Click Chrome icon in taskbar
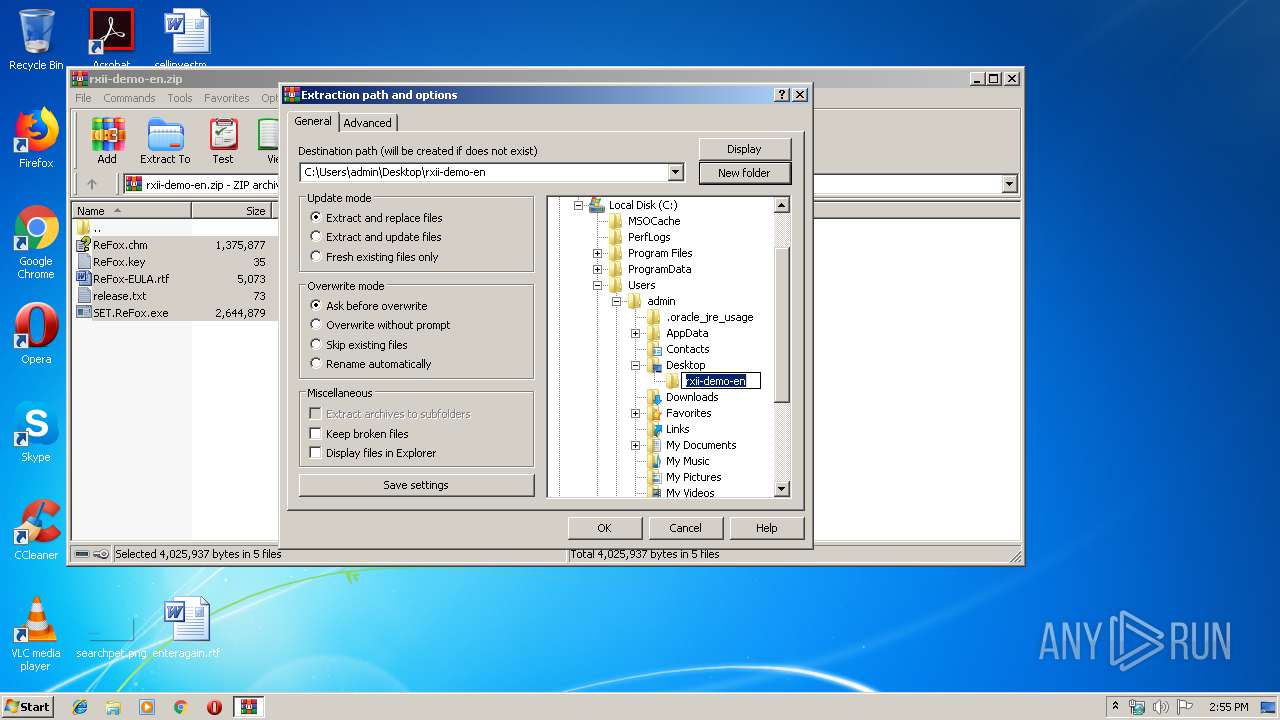 click(x=181, y=707)
